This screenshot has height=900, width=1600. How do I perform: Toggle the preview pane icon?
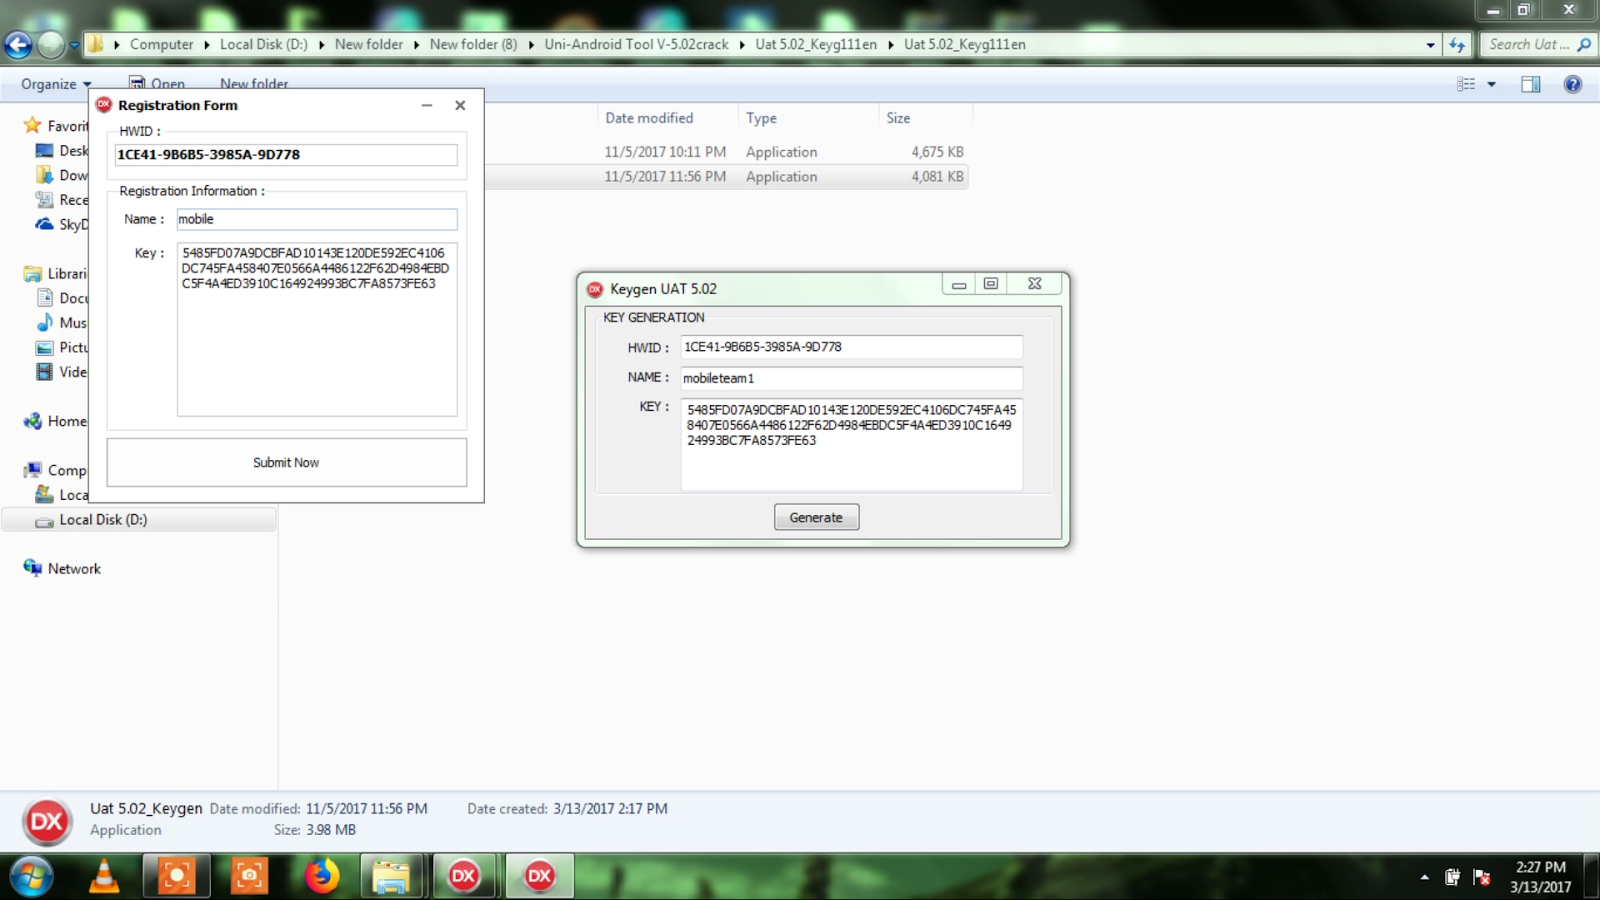(1531, 84)
